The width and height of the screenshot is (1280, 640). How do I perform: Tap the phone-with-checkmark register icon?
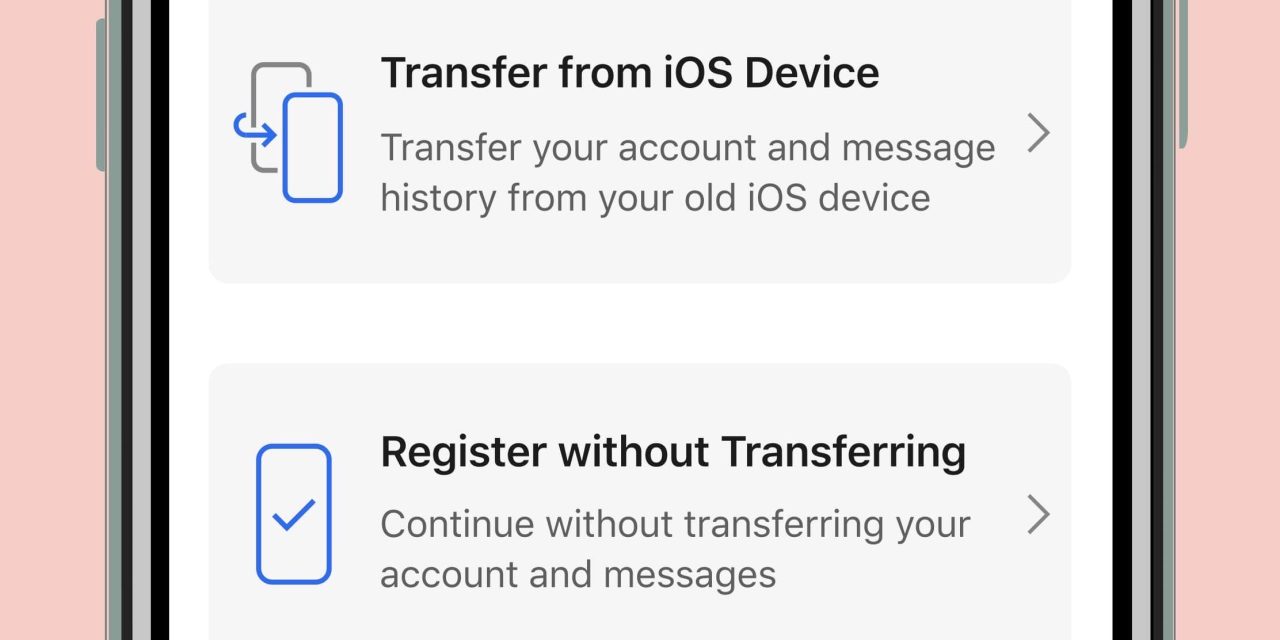(x=293, y=514)
